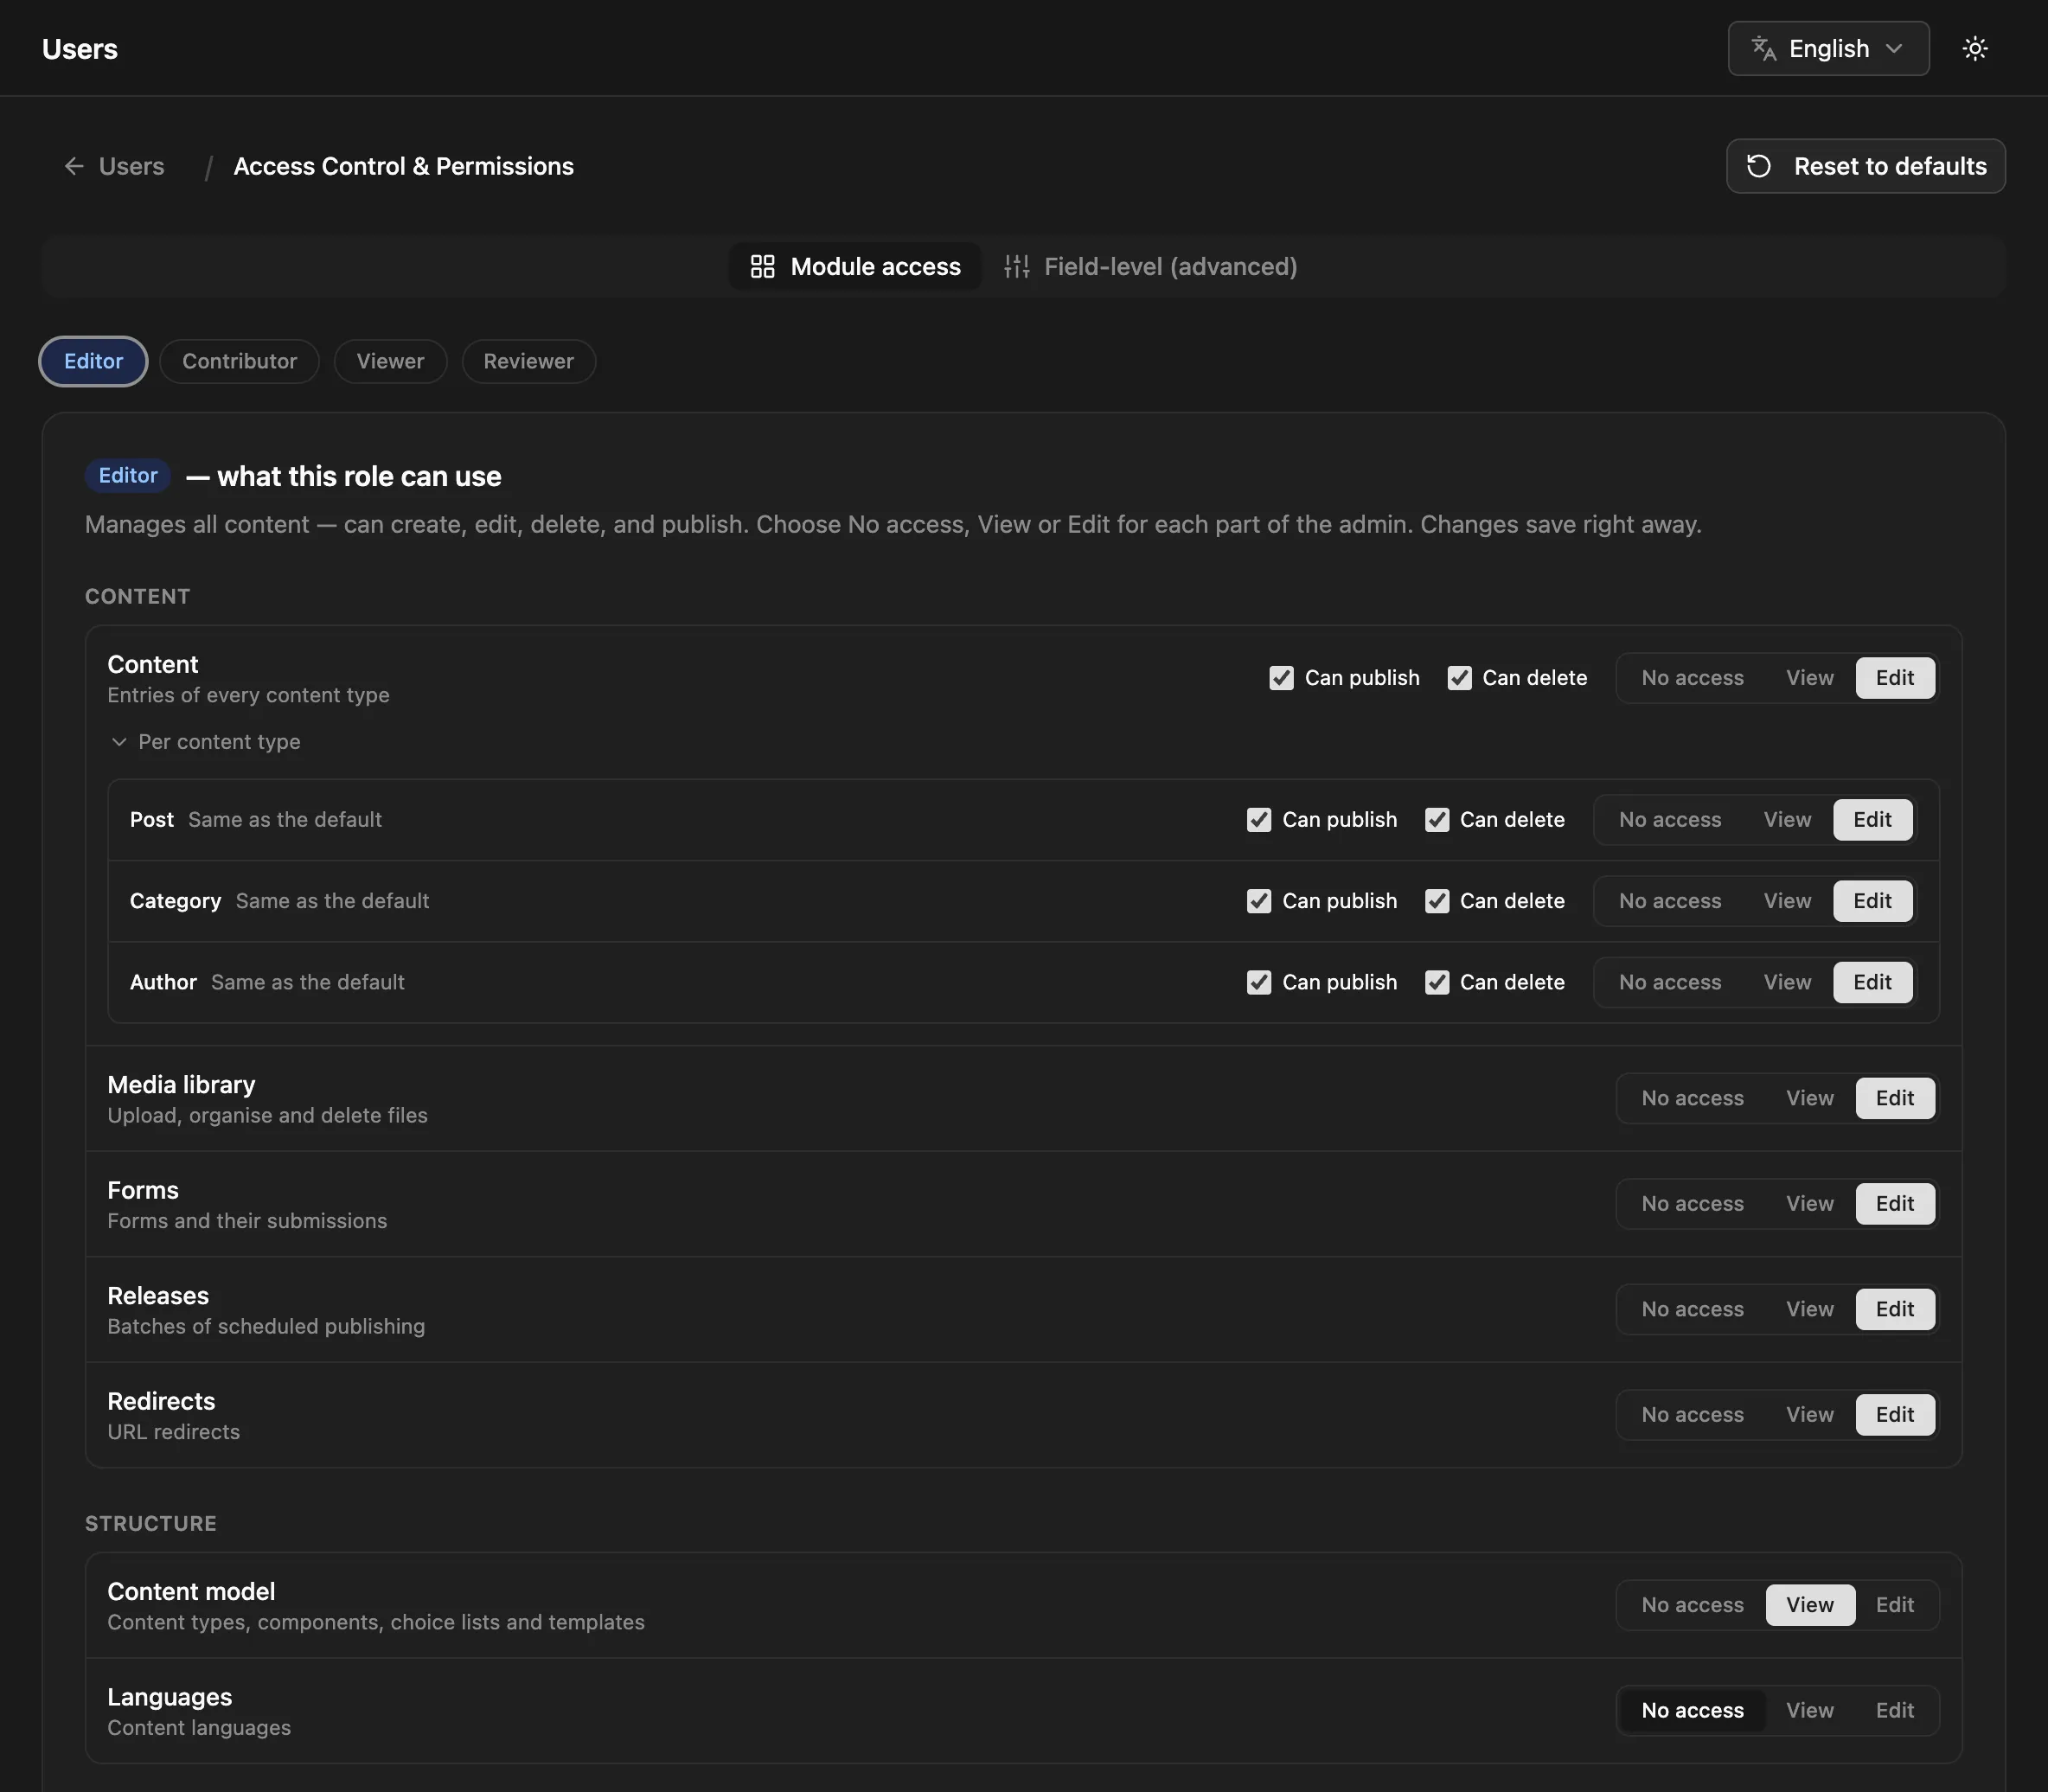Screen dimensions: 2048x1792
Task: Set Forms to No access
Action: point(1692,1204)
